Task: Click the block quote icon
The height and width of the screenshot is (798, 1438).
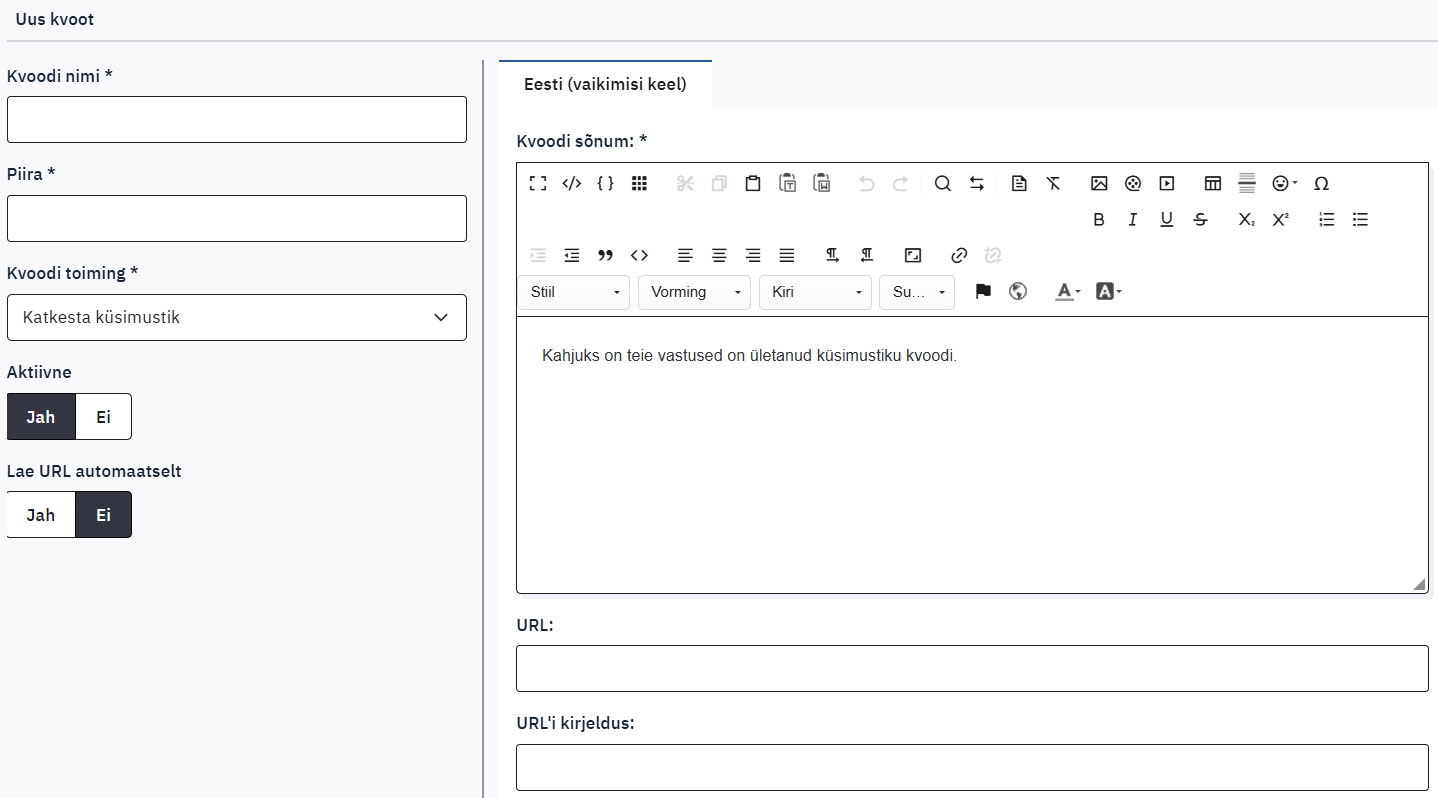Action: pyautogui.click(x=605, y=255)
